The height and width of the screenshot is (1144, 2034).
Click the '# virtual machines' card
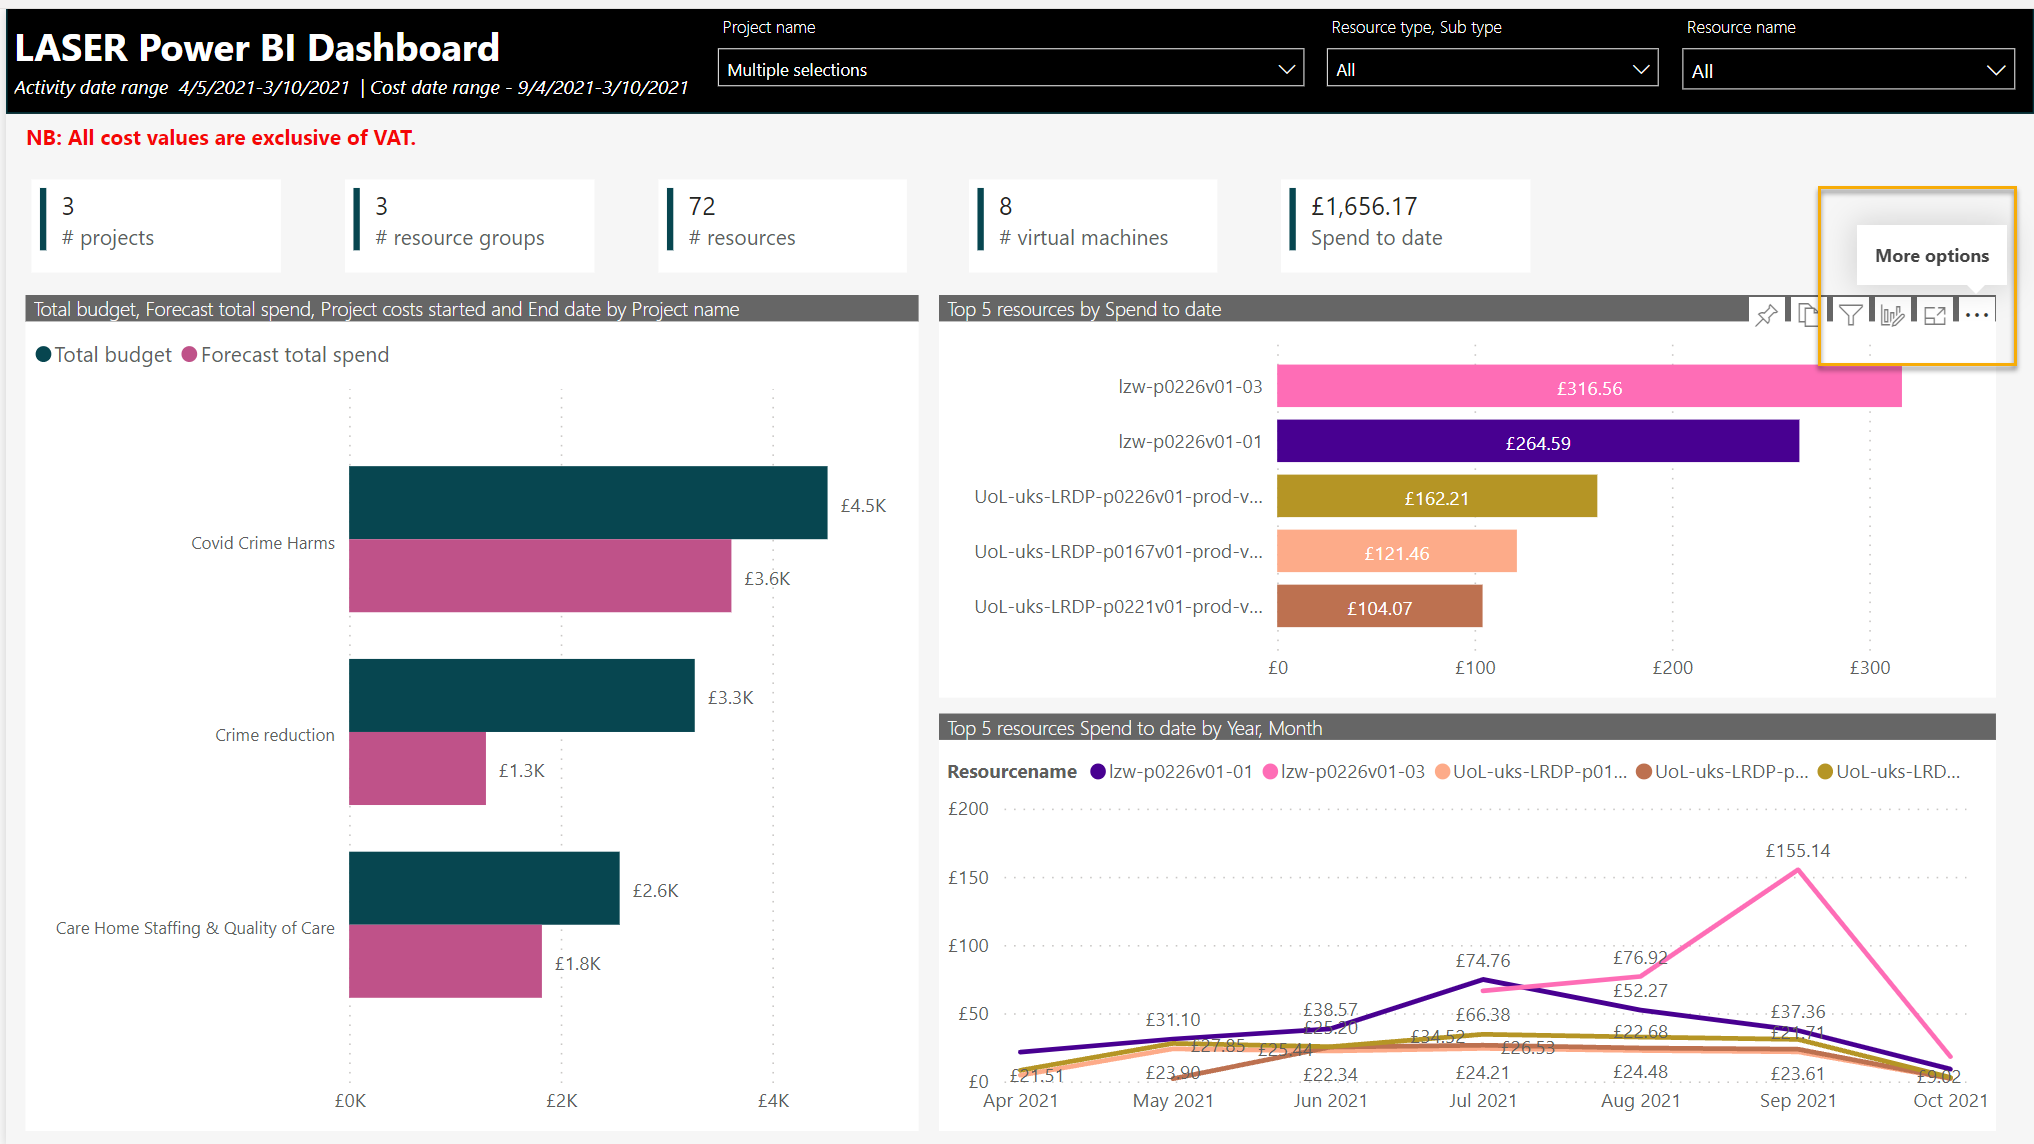coord(1093,225)
